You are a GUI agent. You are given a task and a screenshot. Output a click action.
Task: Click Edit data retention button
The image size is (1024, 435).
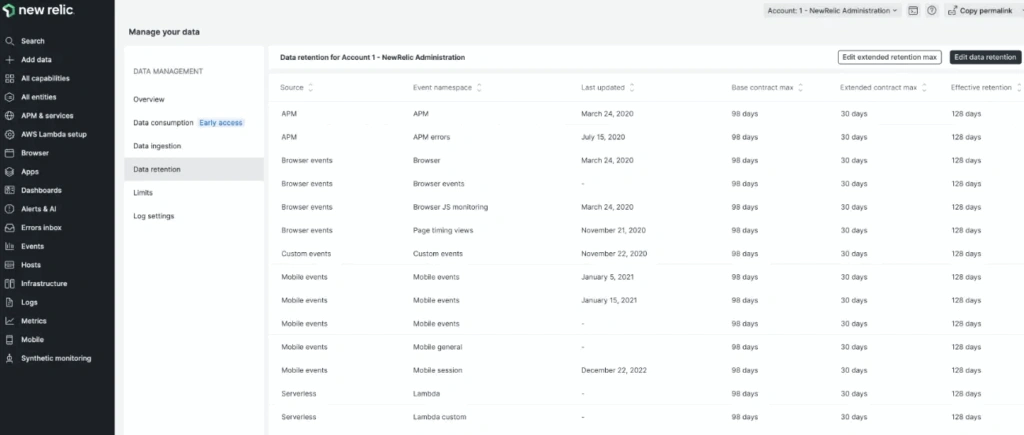(985, 58)
